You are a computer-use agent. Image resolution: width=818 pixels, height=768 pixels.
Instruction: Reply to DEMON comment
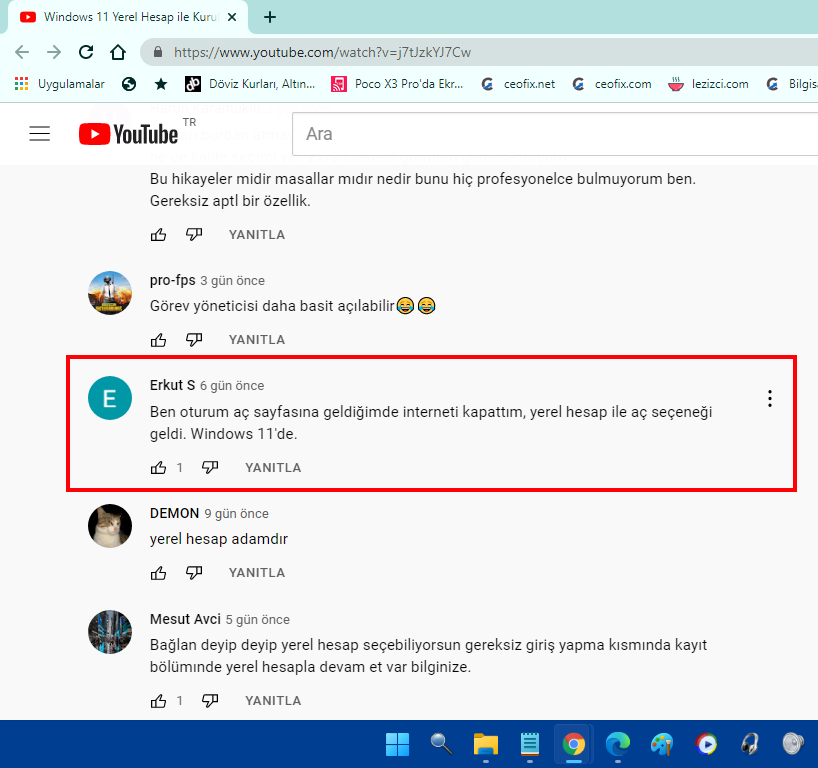257,573
